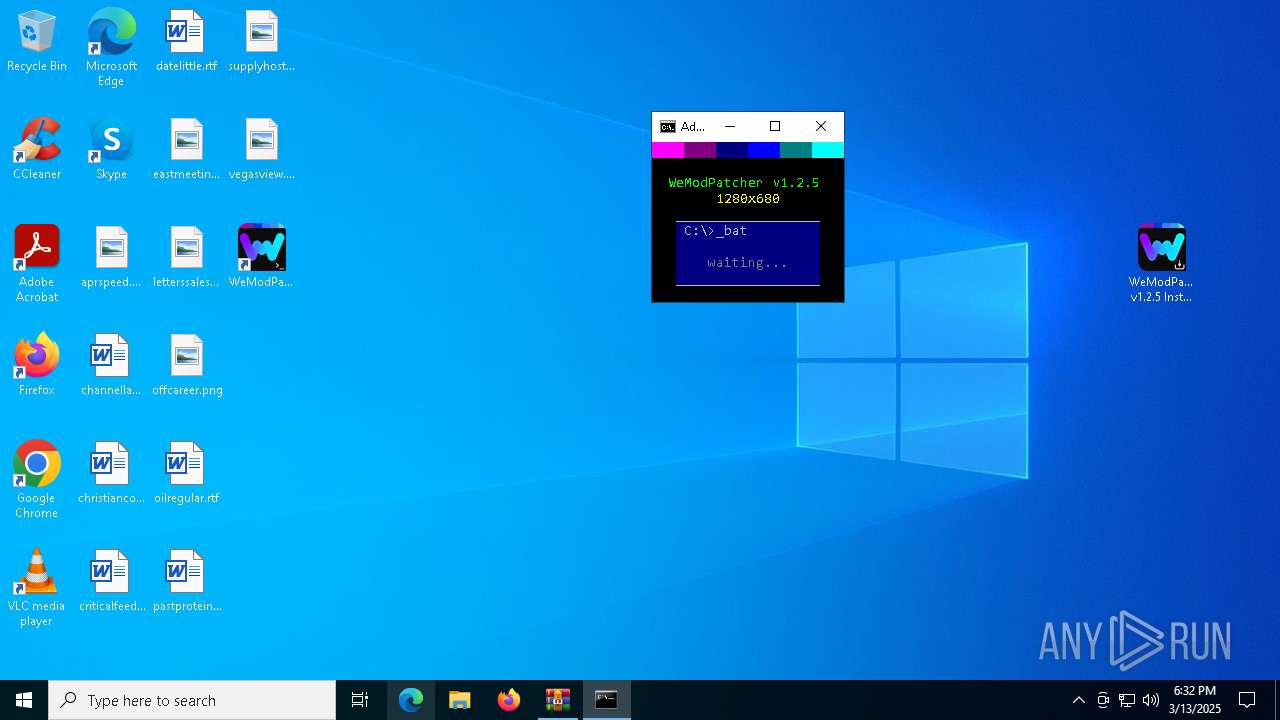Click the "waiting..." status text

click(x=747, y=263)
